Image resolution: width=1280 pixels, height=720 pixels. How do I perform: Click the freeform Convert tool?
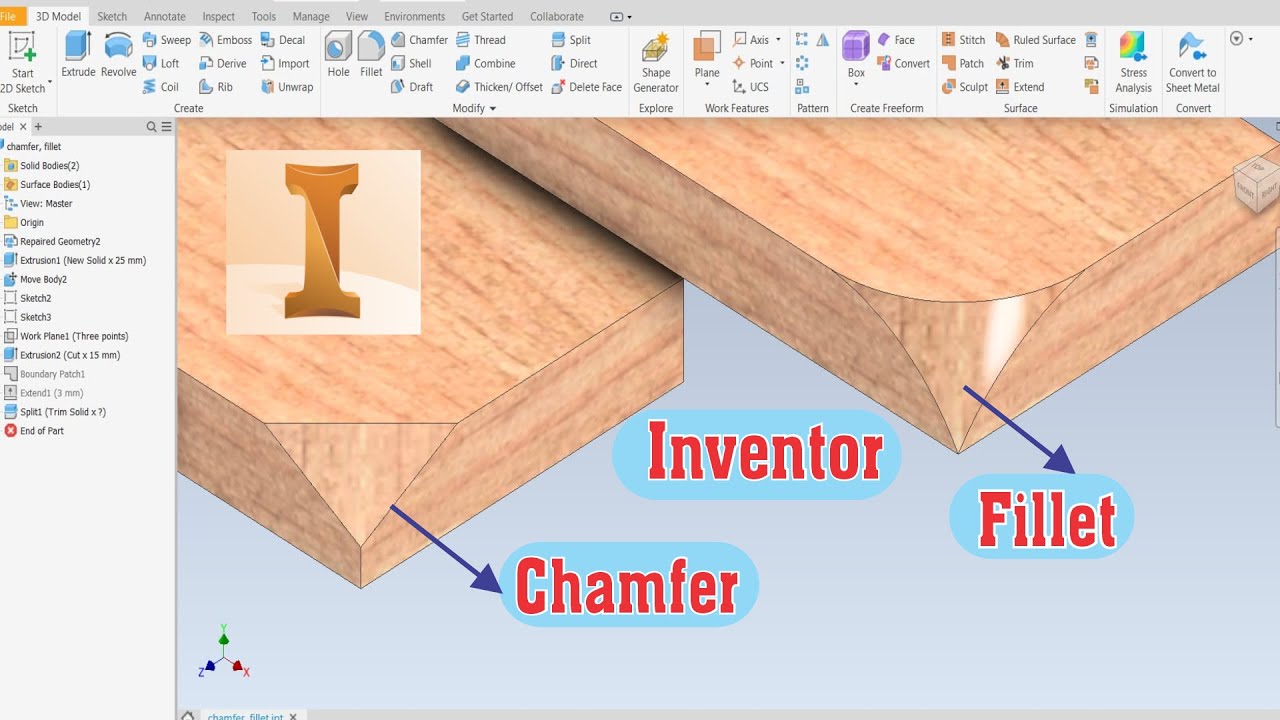coord(903,63)
